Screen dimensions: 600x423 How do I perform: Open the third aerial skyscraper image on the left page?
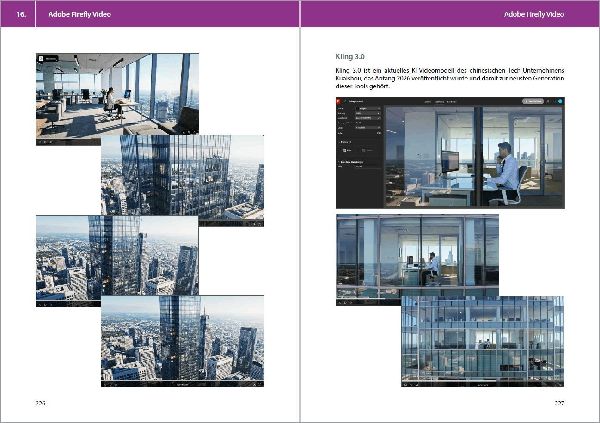(x=117, y=260)
